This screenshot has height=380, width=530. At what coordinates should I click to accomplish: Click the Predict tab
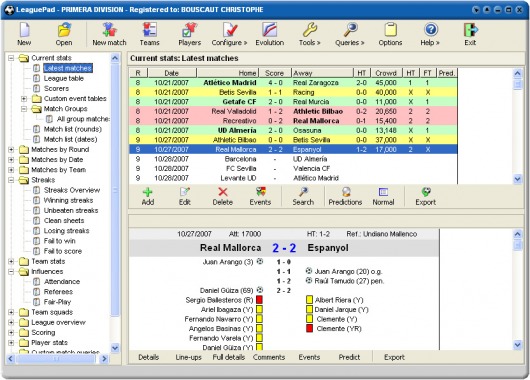tap(349, 357)
